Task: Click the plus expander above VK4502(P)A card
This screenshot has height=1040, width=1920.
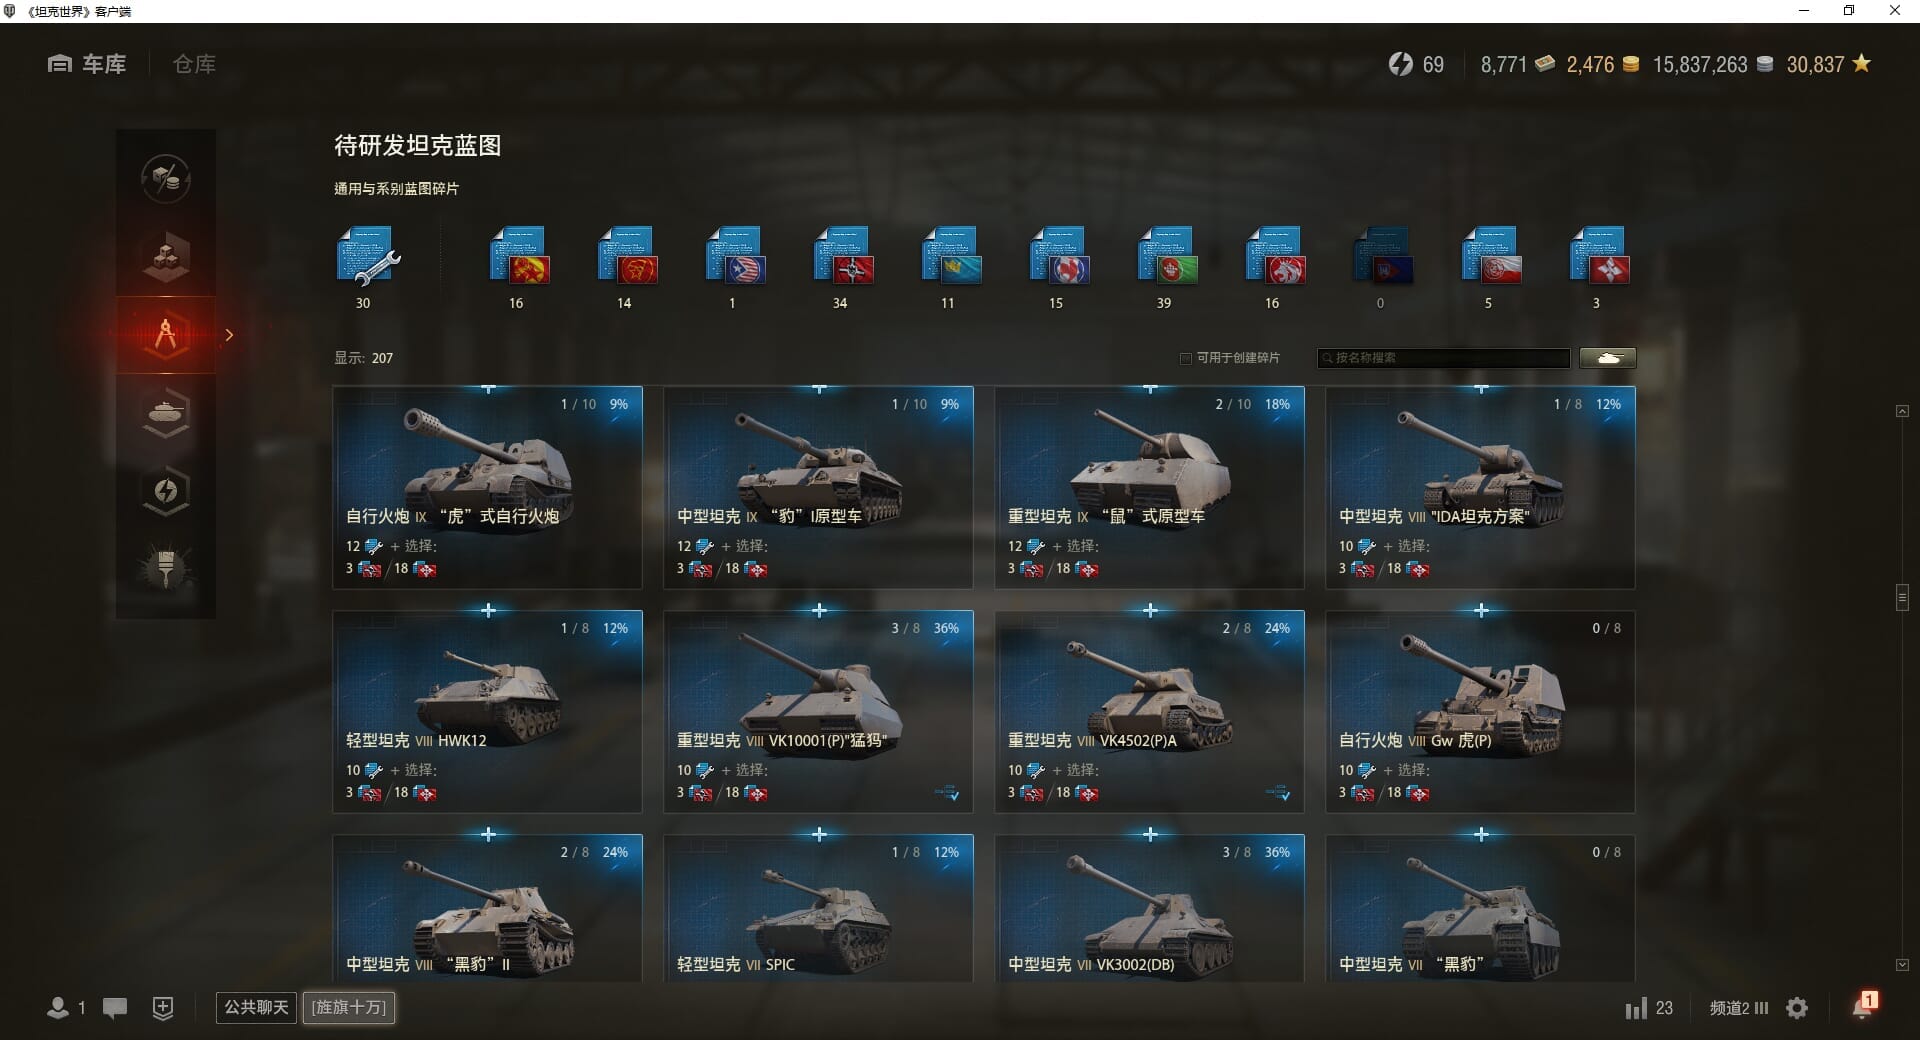Action: click(x=1150, y=610)
